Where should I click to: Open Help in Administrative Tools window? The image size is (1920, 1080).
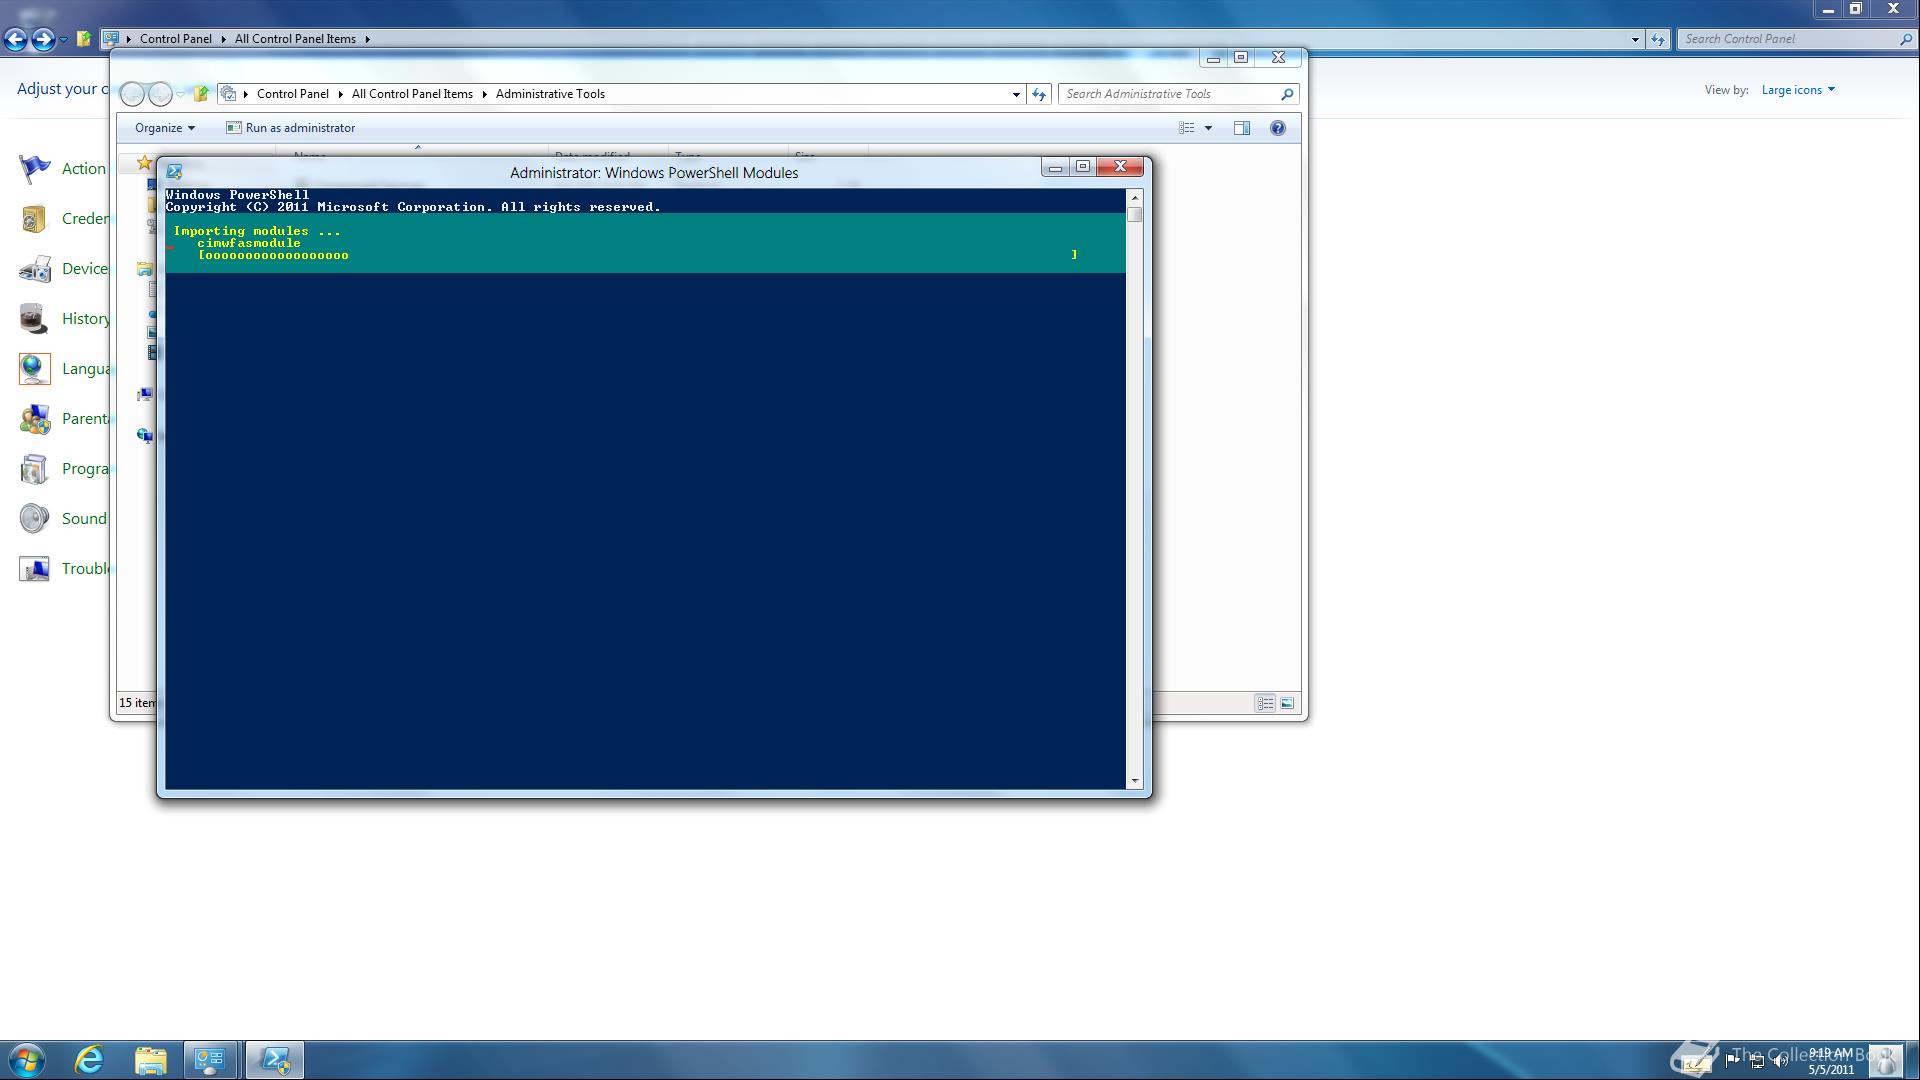point(1277,128)
